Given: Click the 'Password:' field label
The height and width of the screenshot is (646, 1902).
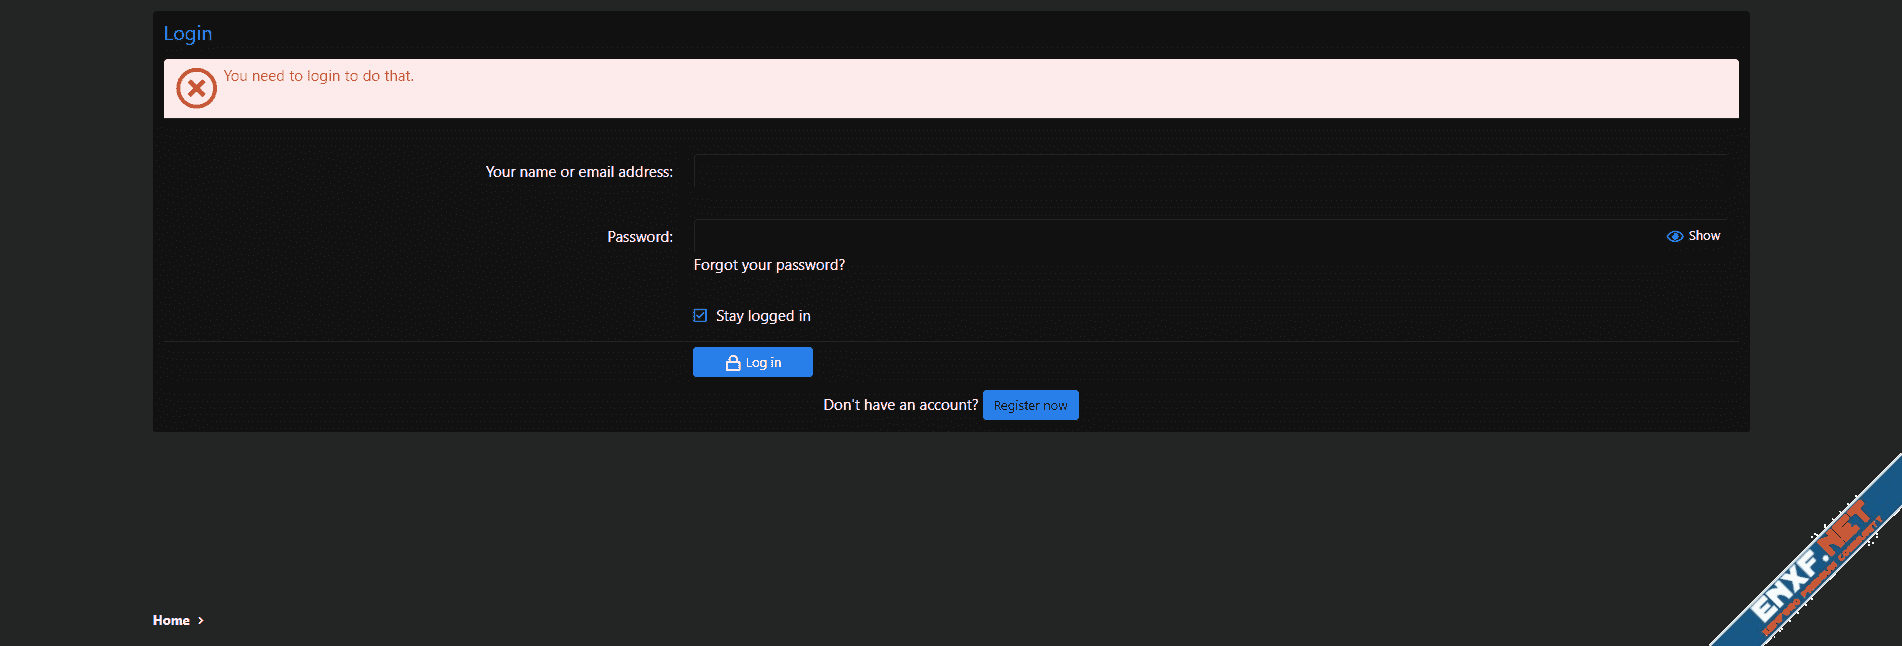Looking at the screenshot, I should pos(640,237).
